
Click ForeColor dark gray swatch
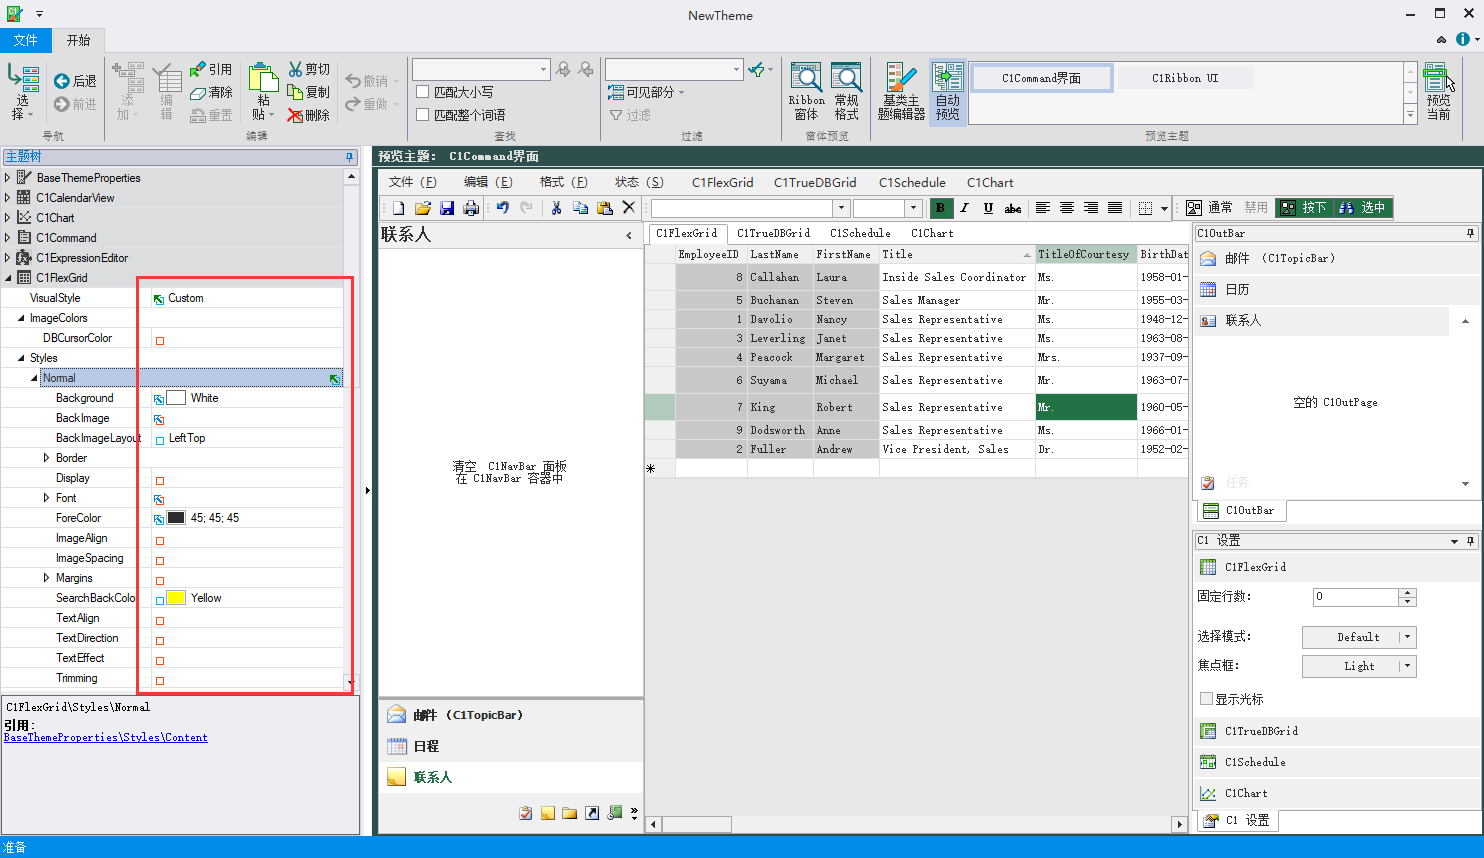click(x=176, y=518)
